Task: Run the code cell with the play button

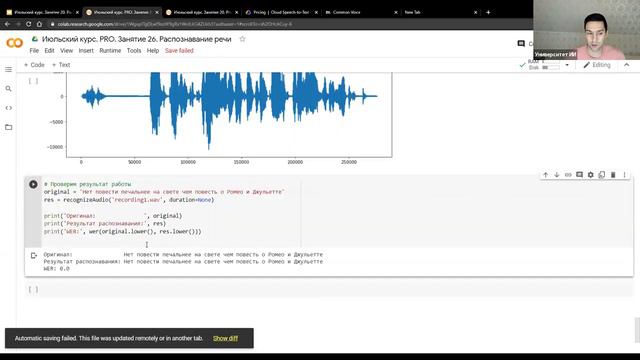Action: click(x=33, y=184)
